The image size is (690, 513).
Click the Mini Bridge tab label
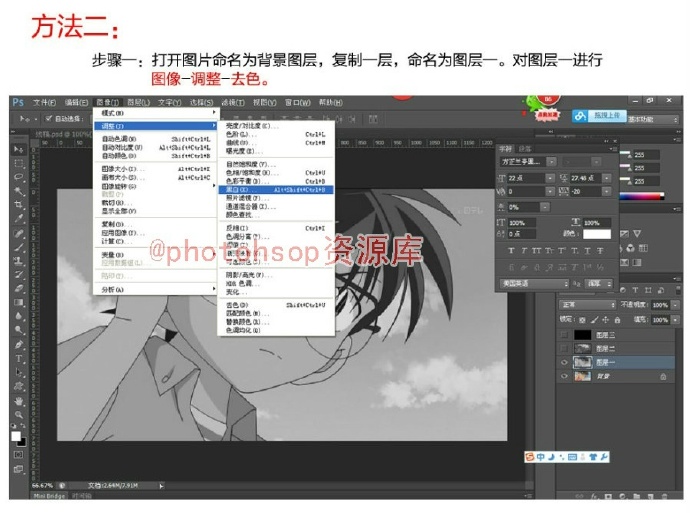click(x=49, y=496)
